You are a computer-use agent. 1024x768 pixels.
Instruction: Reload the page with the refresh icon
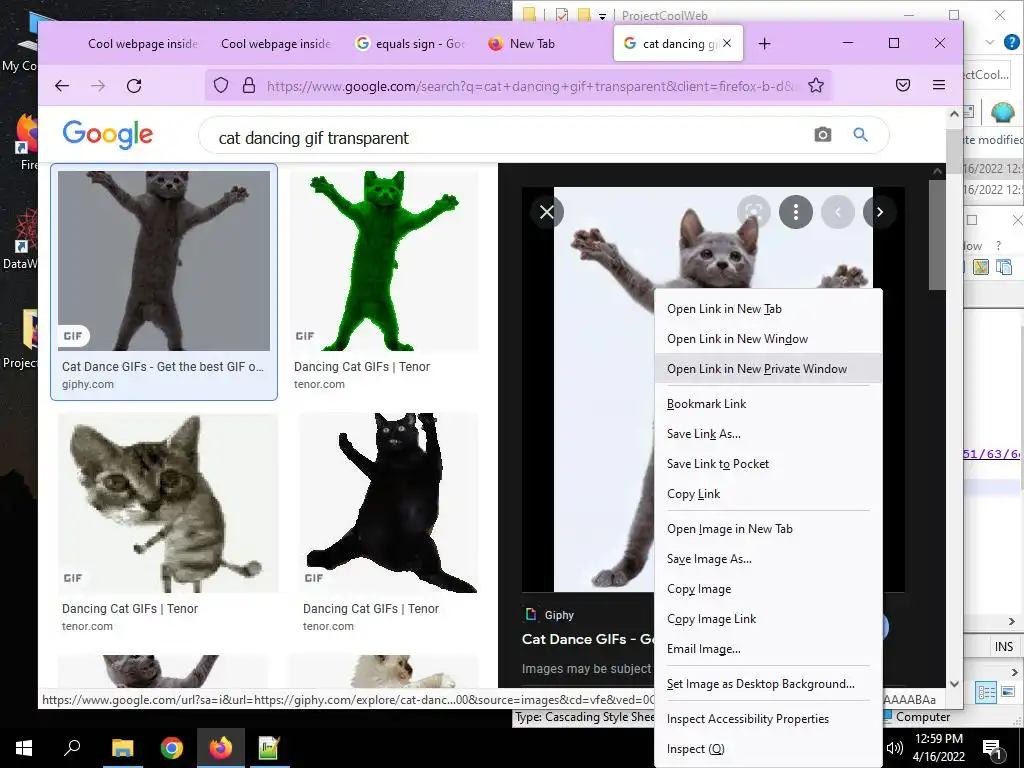[x=134, y=86]
